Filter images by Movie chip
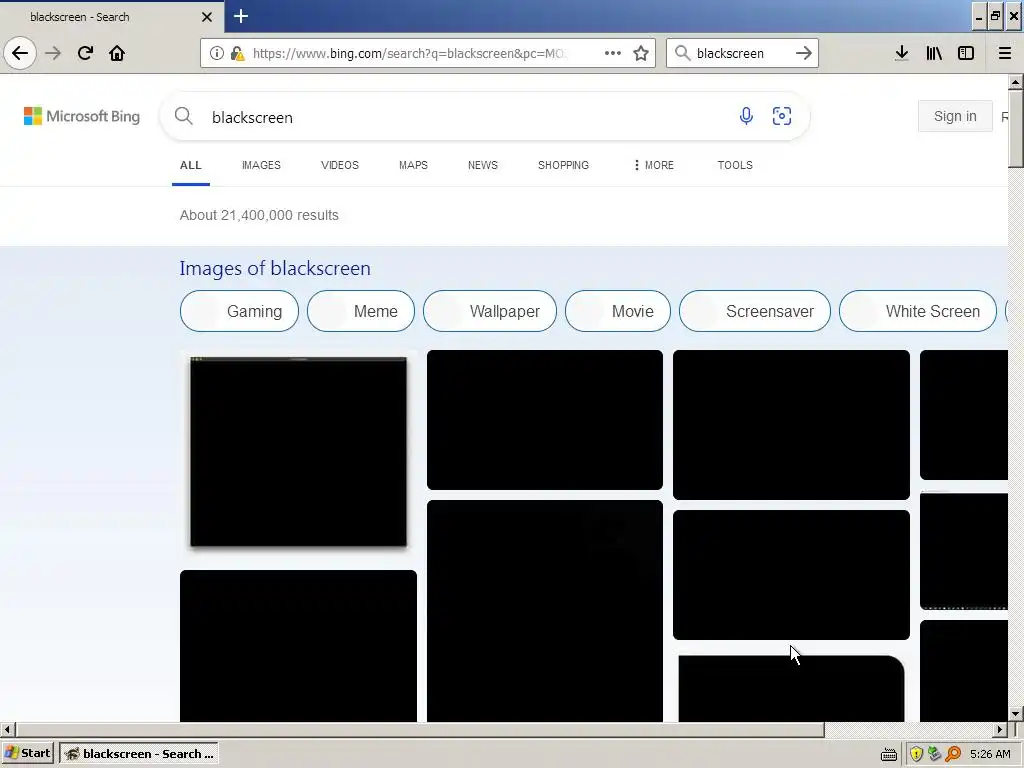The height and width of the screenshot is (768, 1024). click(x=618, y=311)
